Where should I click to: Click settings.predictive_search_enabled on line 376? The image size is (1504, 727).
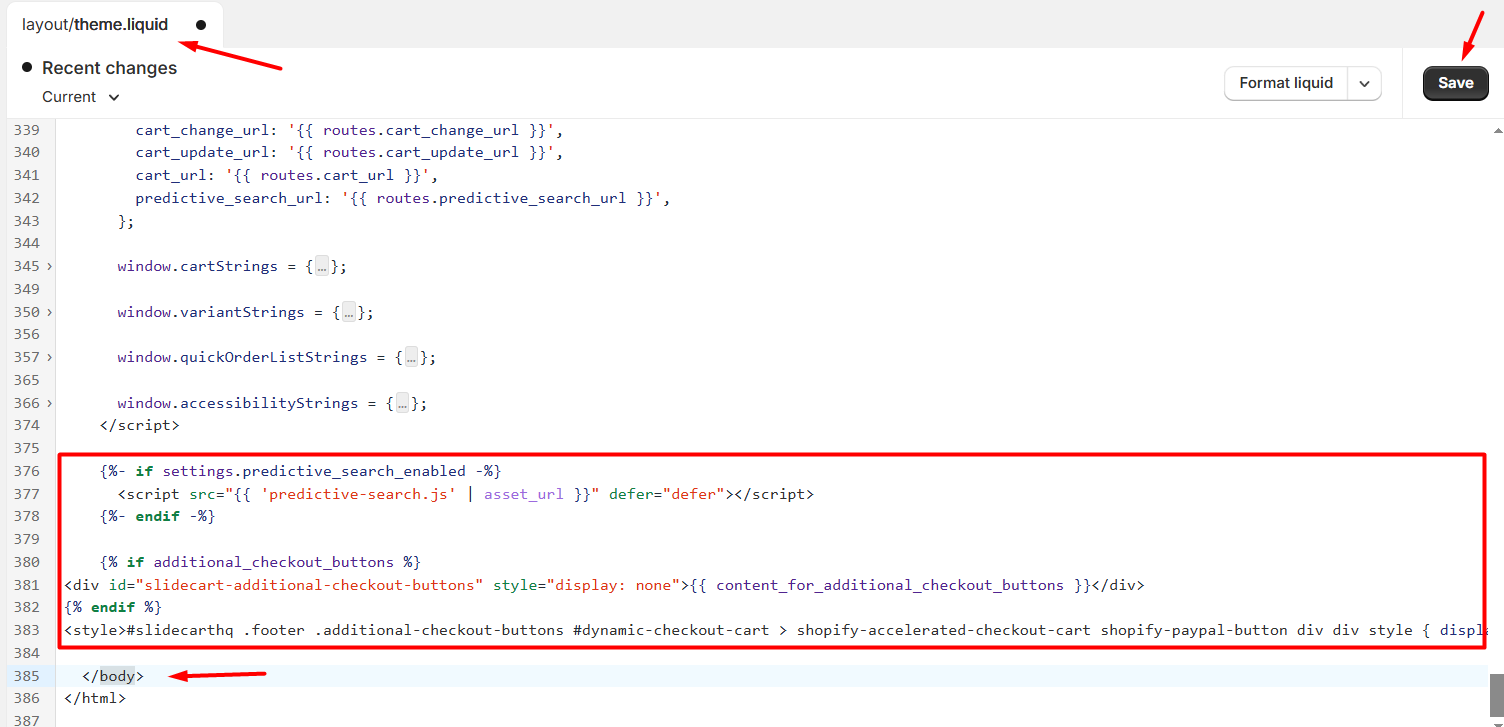pos(314,471)
